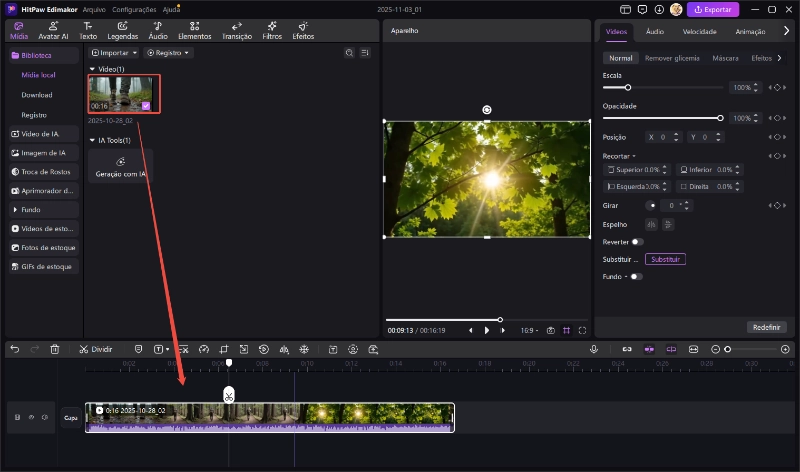
Task: Toggle the Fundo switch
Action: point(636,277)
